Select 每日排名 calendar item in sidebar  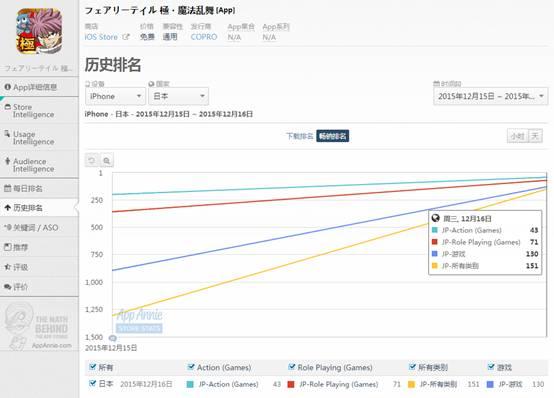[x=39, y=188]
